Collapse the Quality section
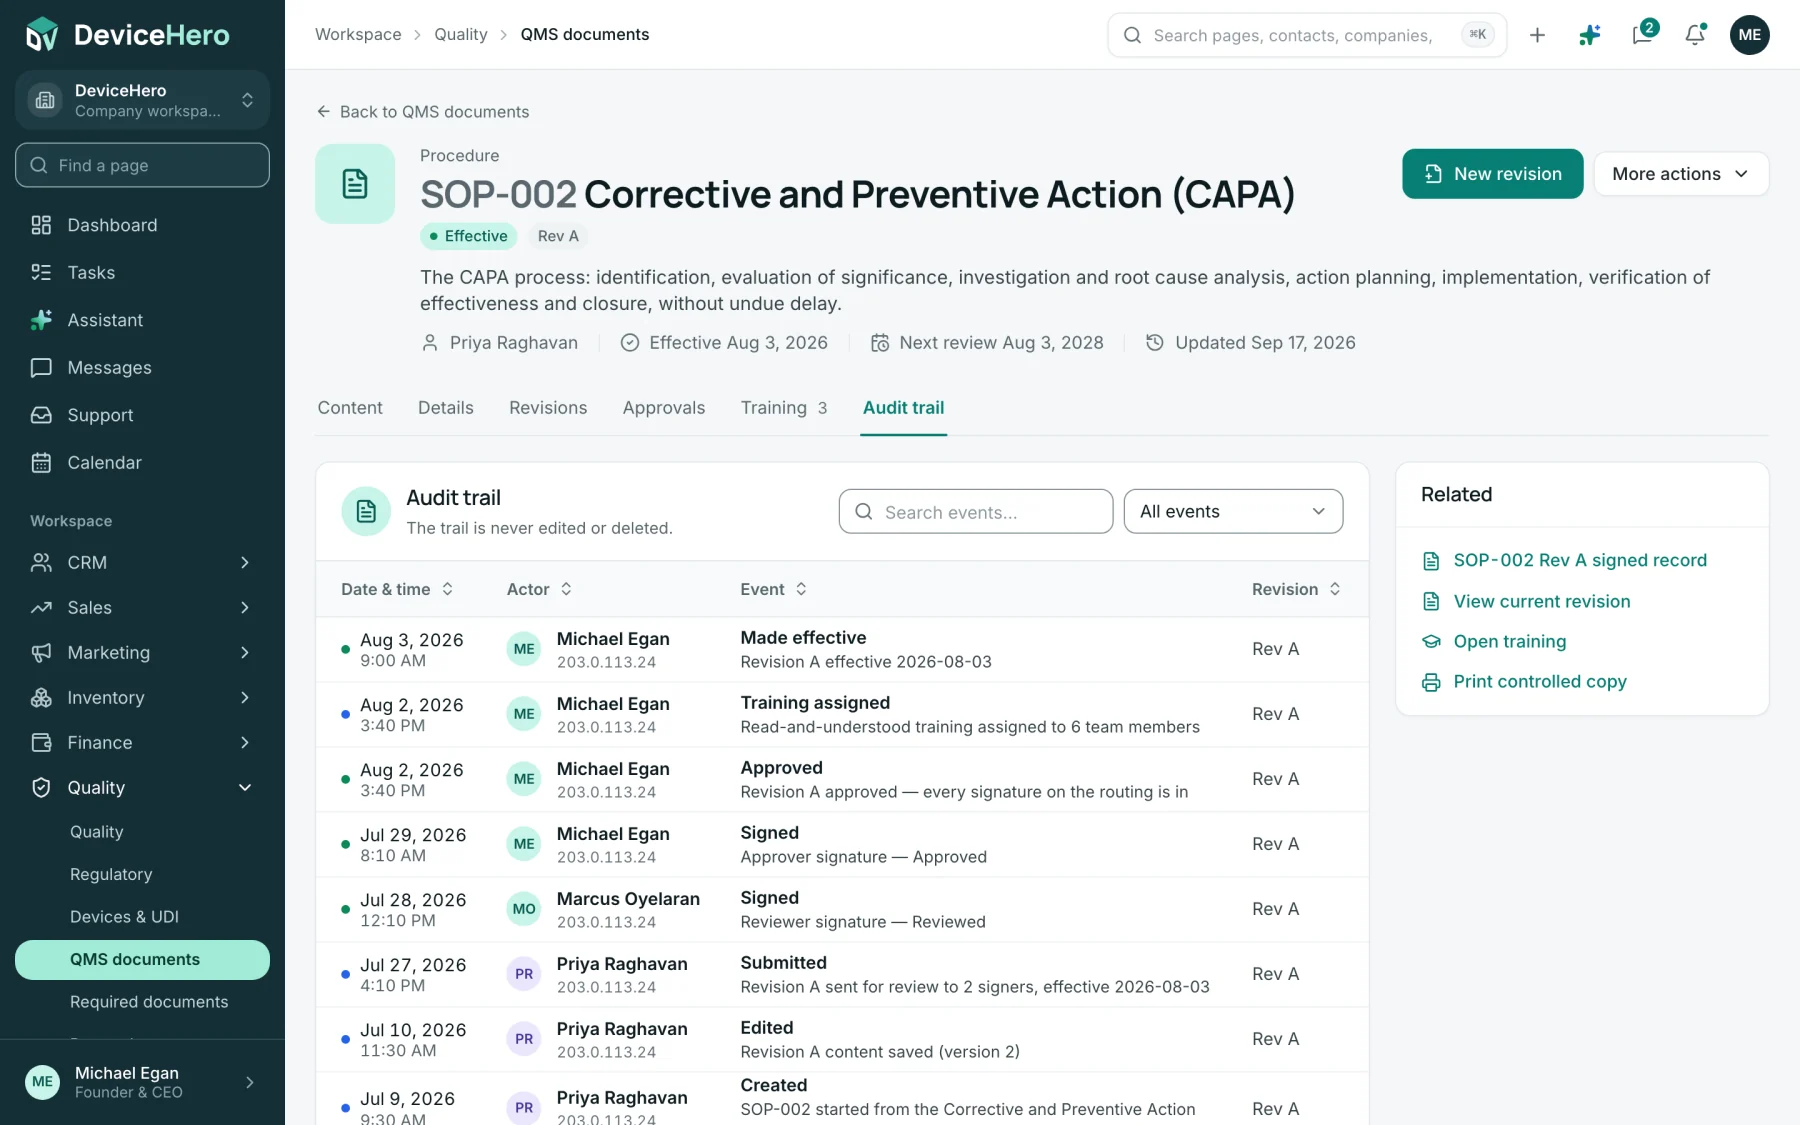 (x=142, y=787)
